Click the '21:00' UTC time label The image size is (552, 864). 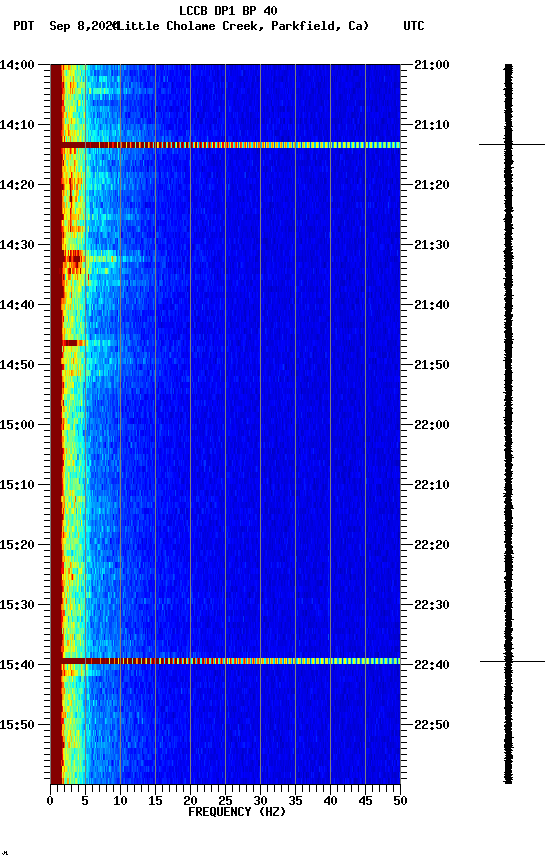tap(432, 65)
